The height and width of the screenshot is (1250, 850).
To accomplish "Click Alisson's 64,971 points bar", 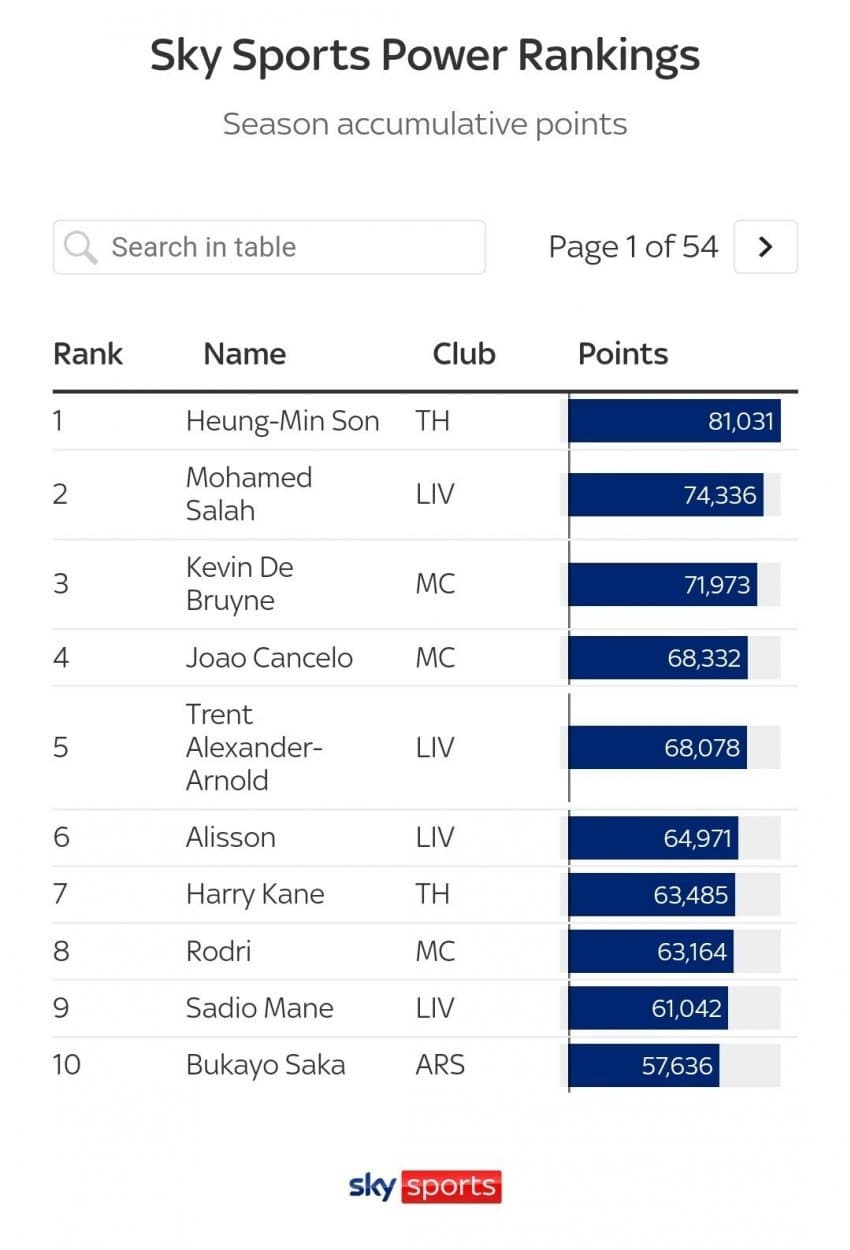I will [653, 838].
